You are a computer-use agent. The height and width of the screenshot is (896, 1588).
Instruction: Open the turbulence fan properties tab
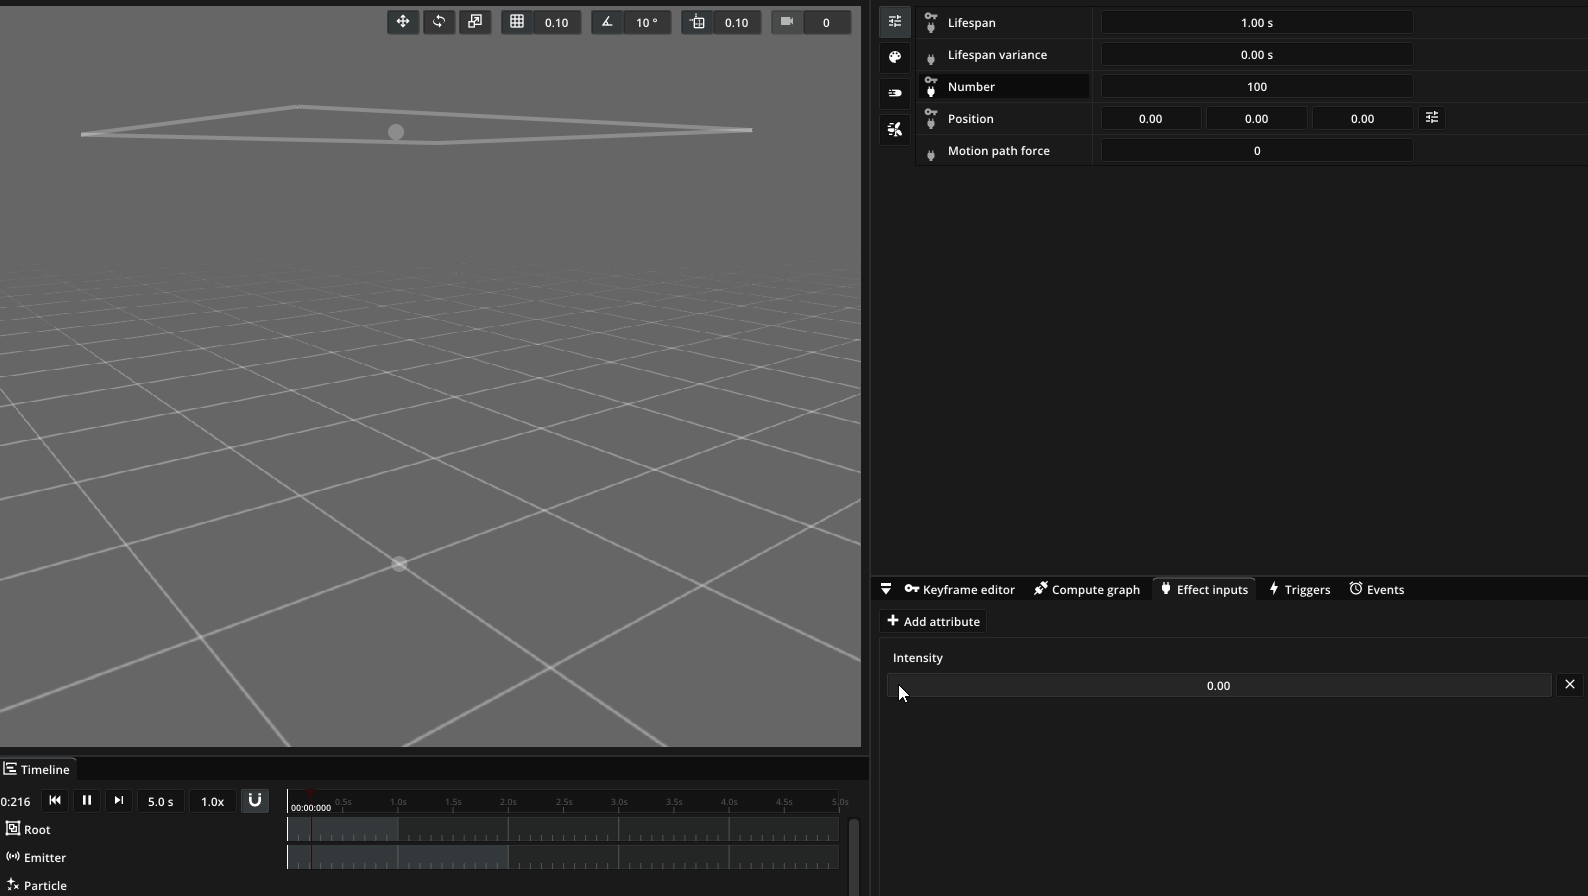tap(895, 130)
